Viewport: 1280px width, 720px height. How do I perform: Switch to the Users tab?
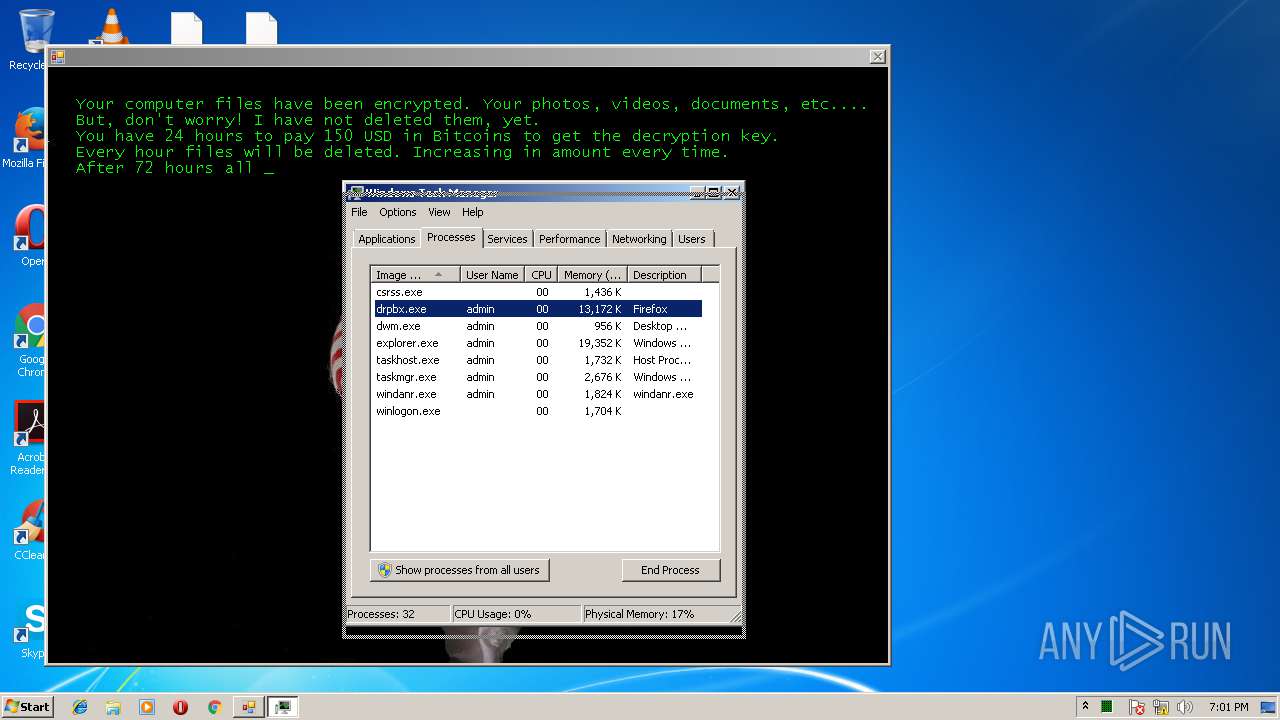point(691,239)
